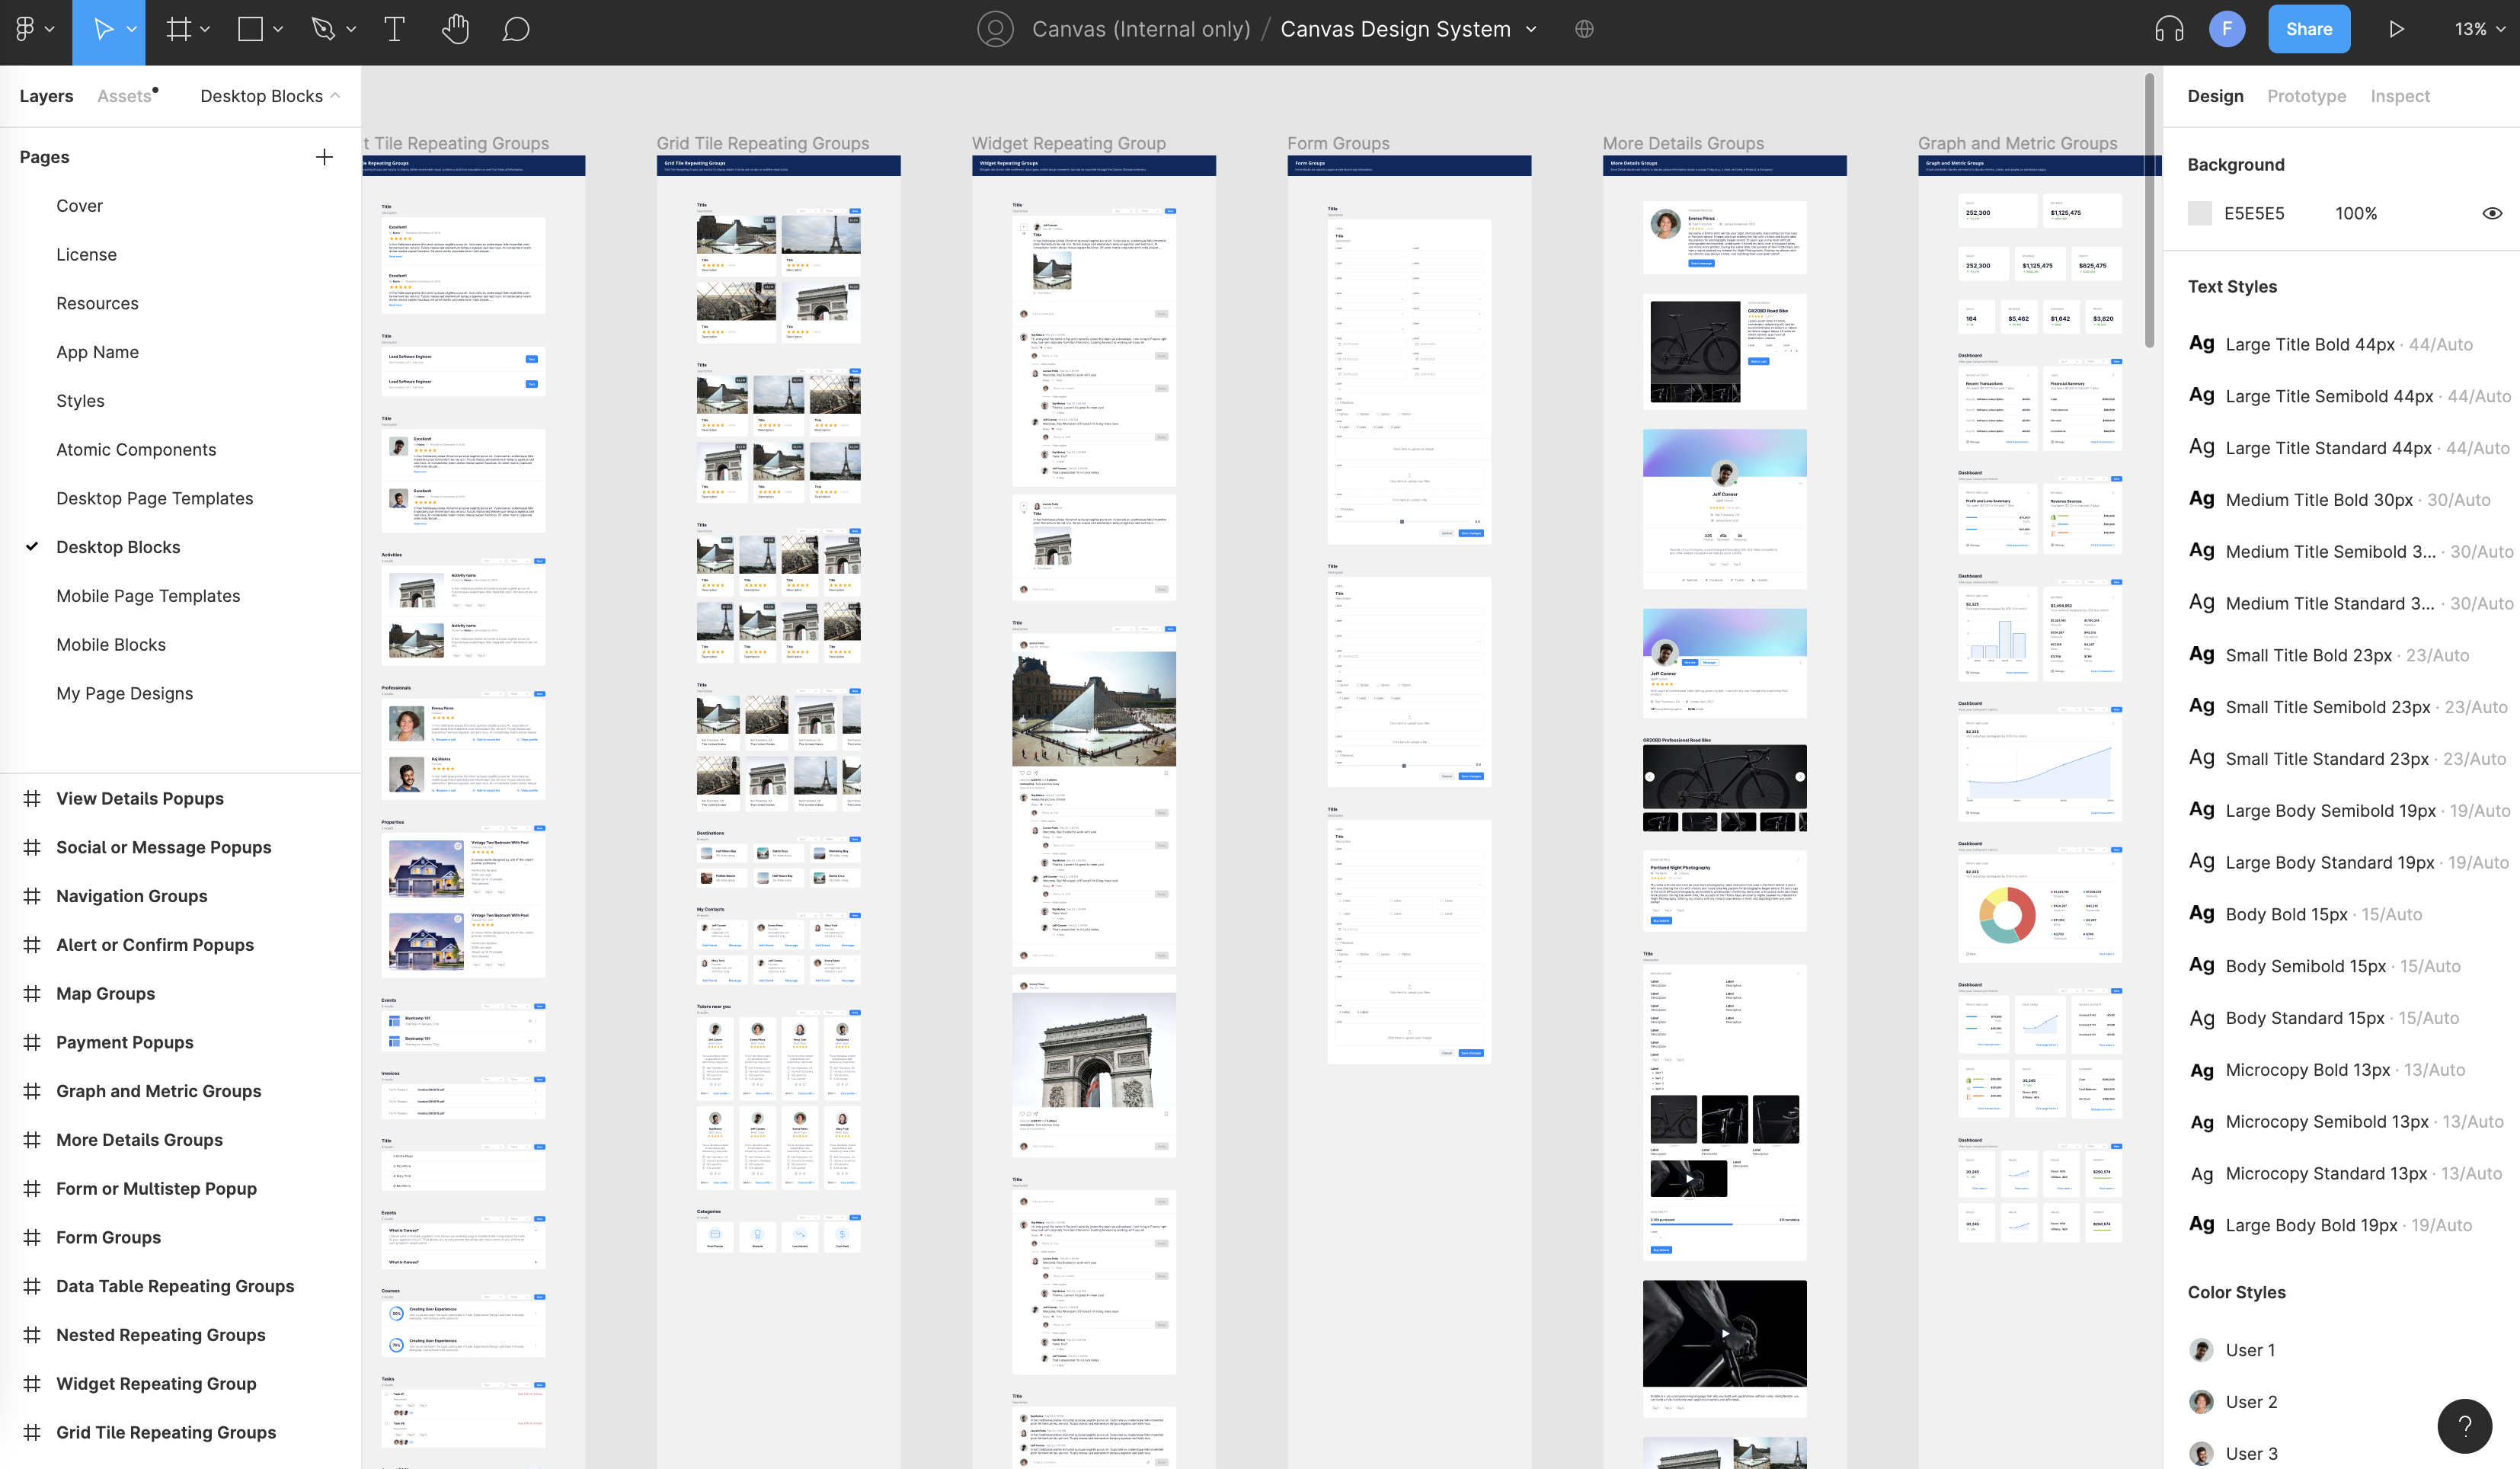Activate the Hand tool
Viewport: 2520px width, 1469px height.
(x=455, y=29)
